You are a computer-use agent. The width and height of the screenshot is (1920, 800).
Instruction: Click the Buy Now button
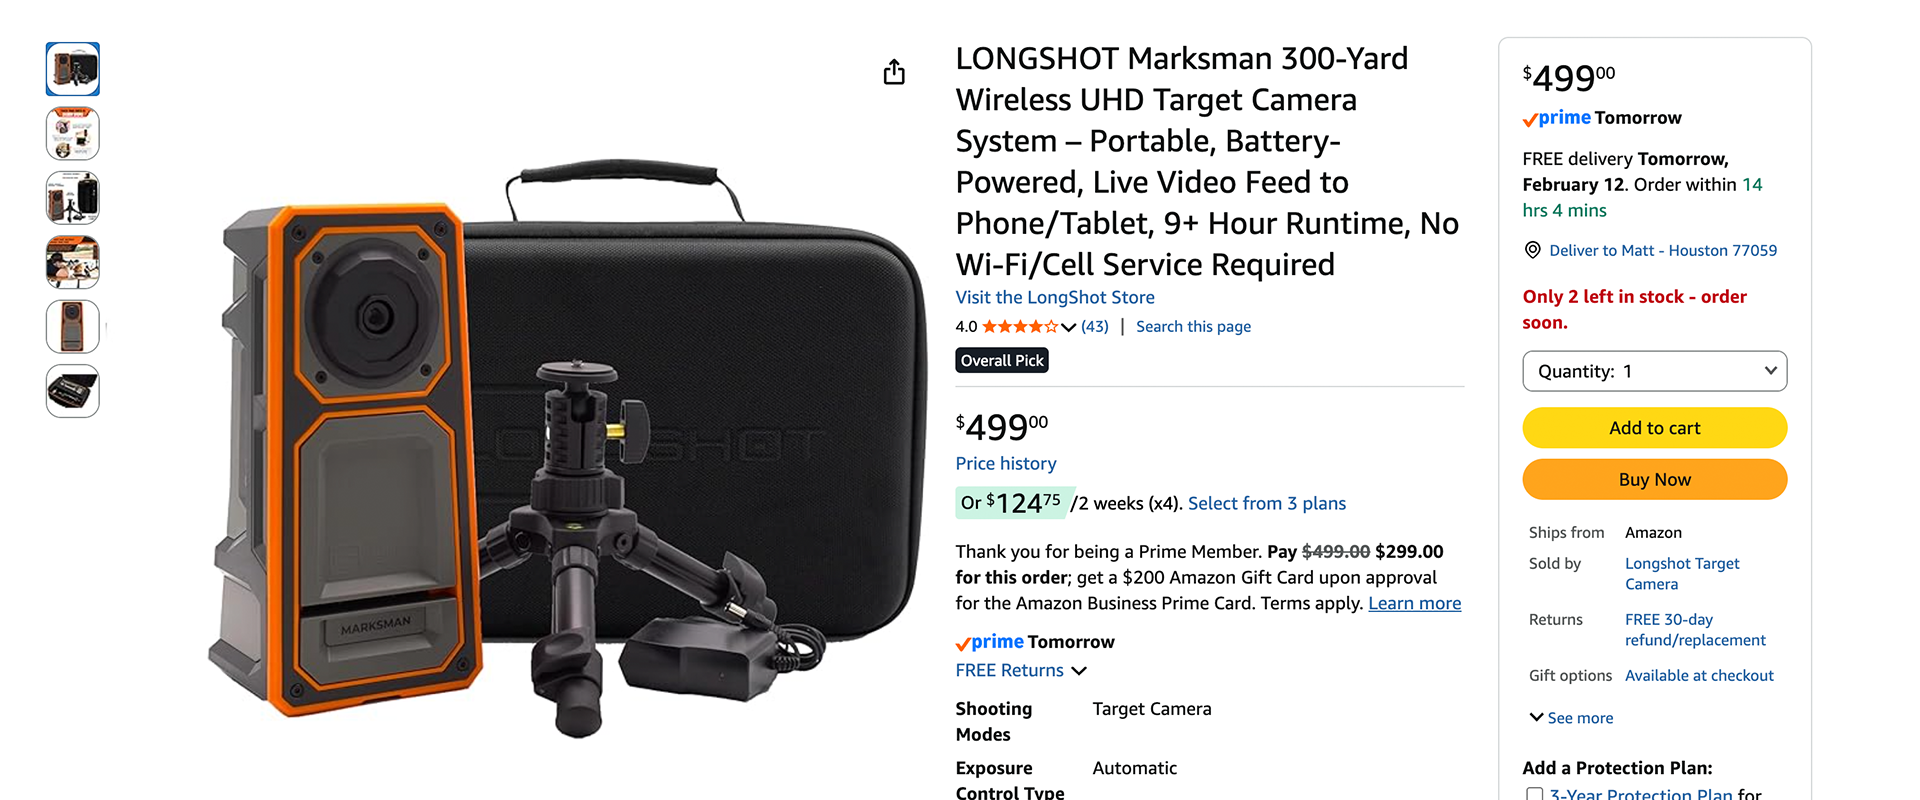pos(1654,480)
